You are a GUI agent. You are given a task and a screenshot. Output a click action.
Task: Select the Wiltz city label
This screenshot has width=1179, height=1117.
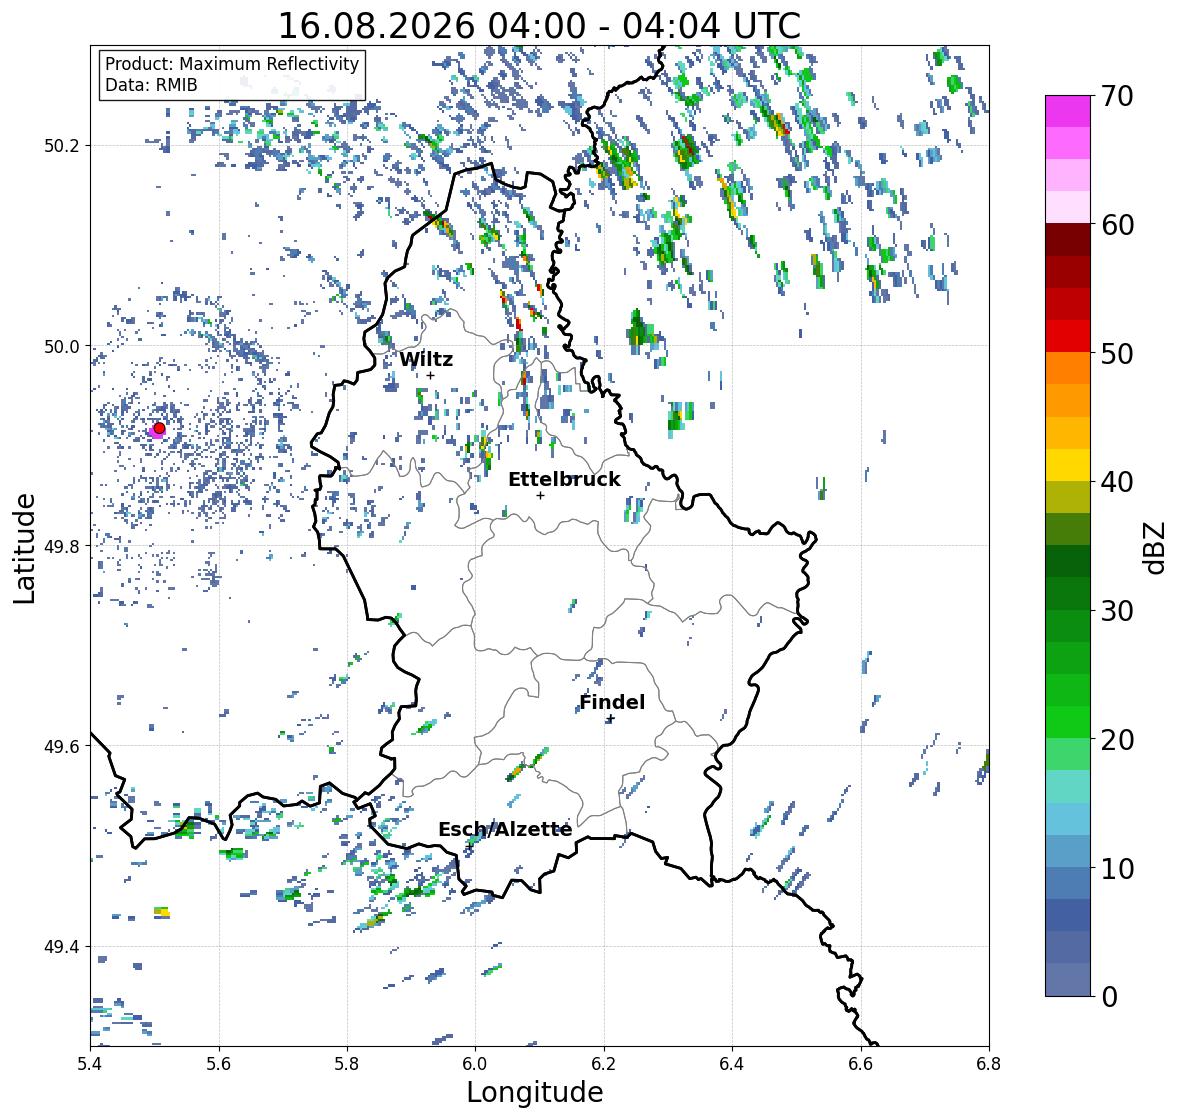[426, 359]
